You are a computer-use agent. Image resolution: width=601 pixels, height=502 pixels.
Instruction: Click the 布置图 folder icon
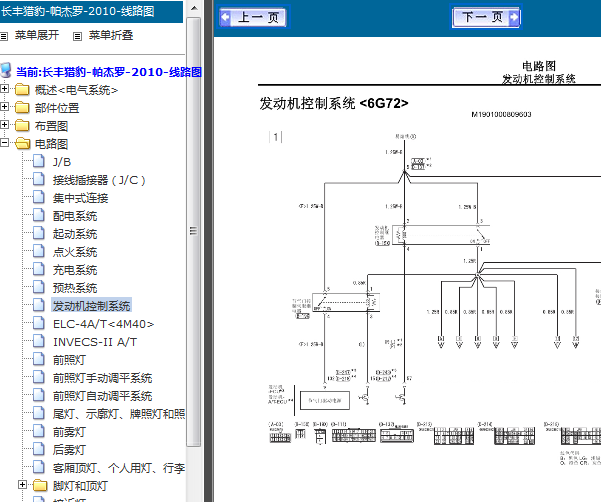point(22,126)
